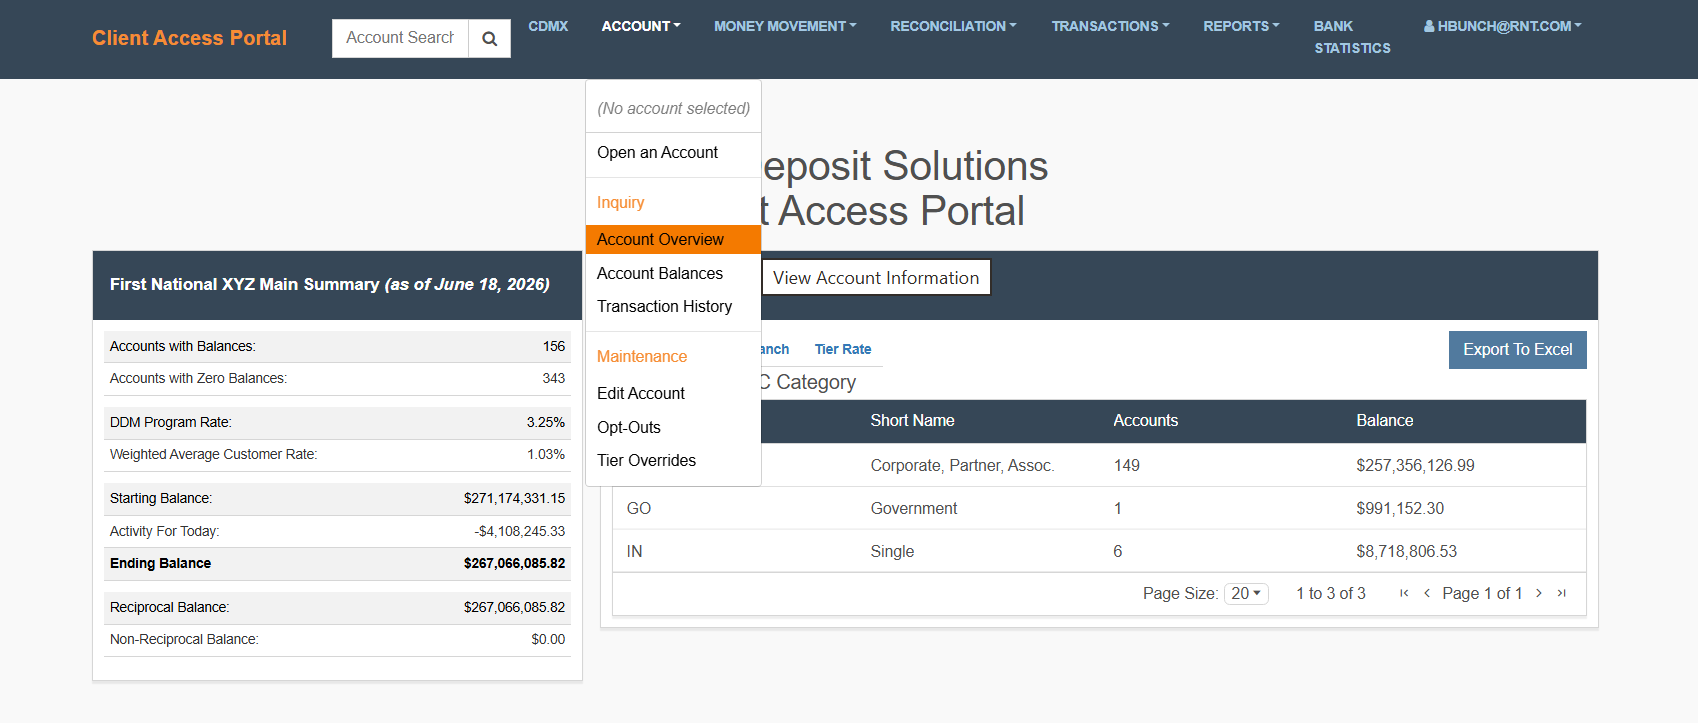Click the $991,152.30 balance cell

click(x=1400, y=508)
